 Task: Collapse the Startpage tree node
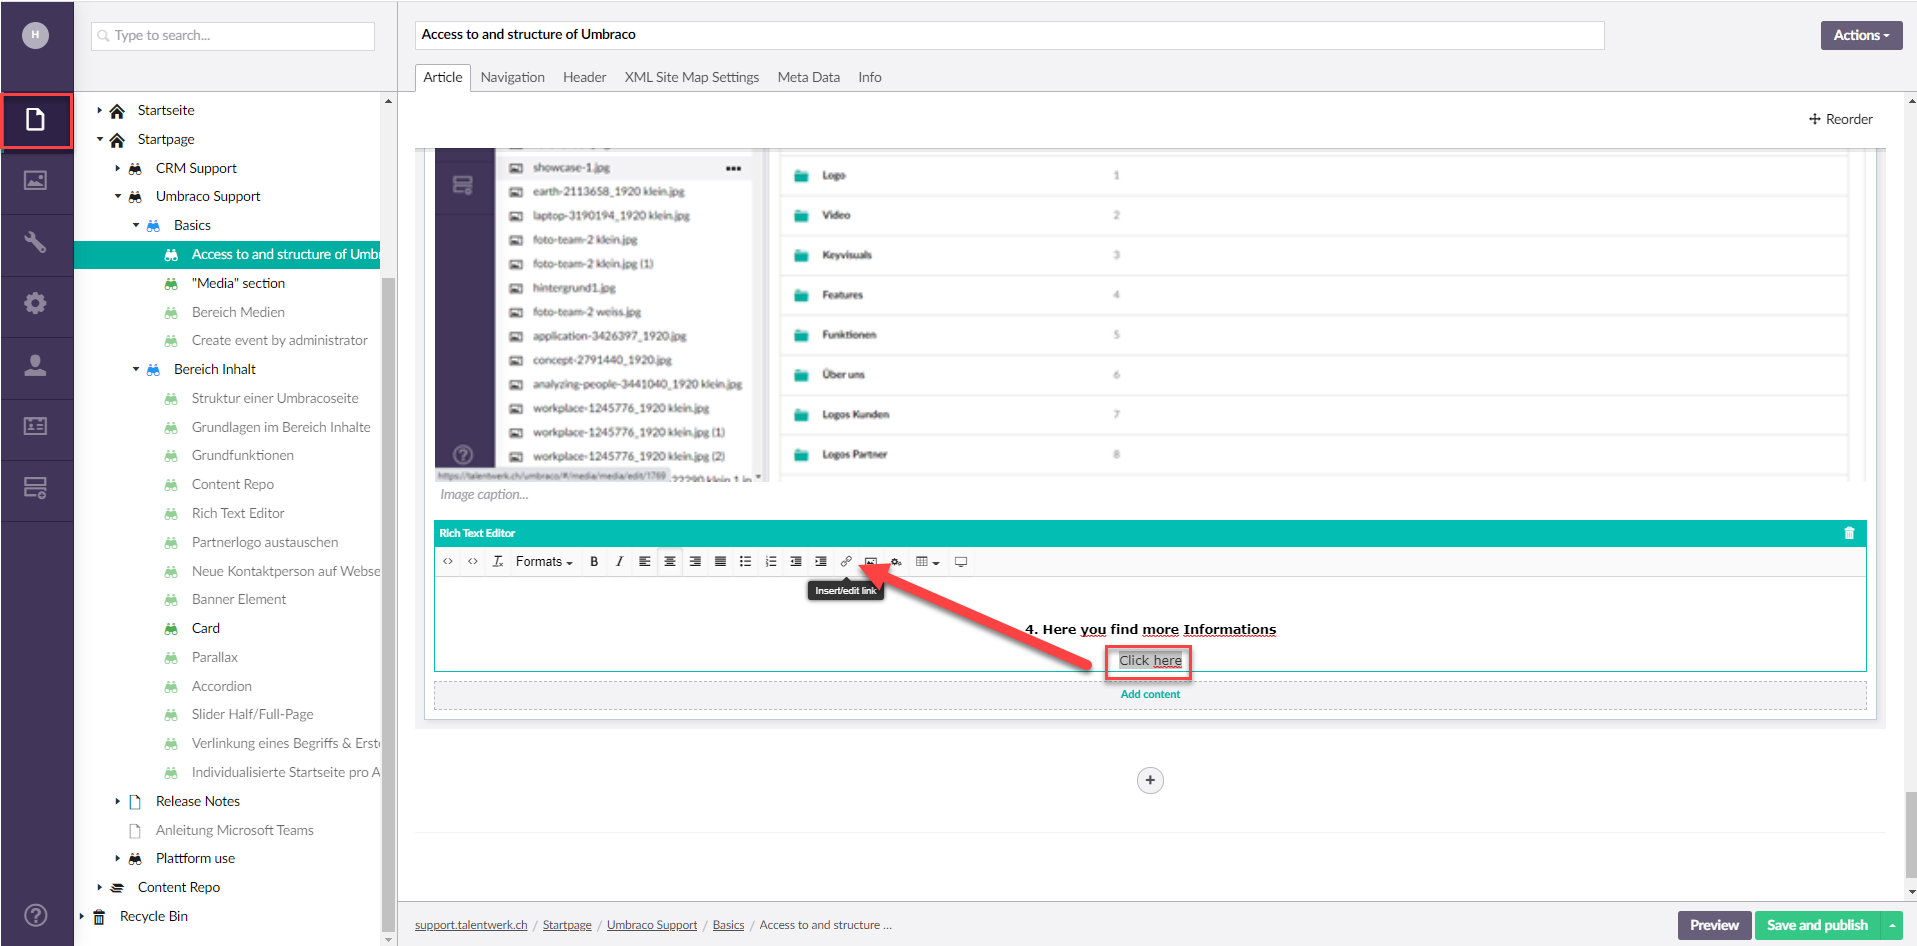coord(99,139)
